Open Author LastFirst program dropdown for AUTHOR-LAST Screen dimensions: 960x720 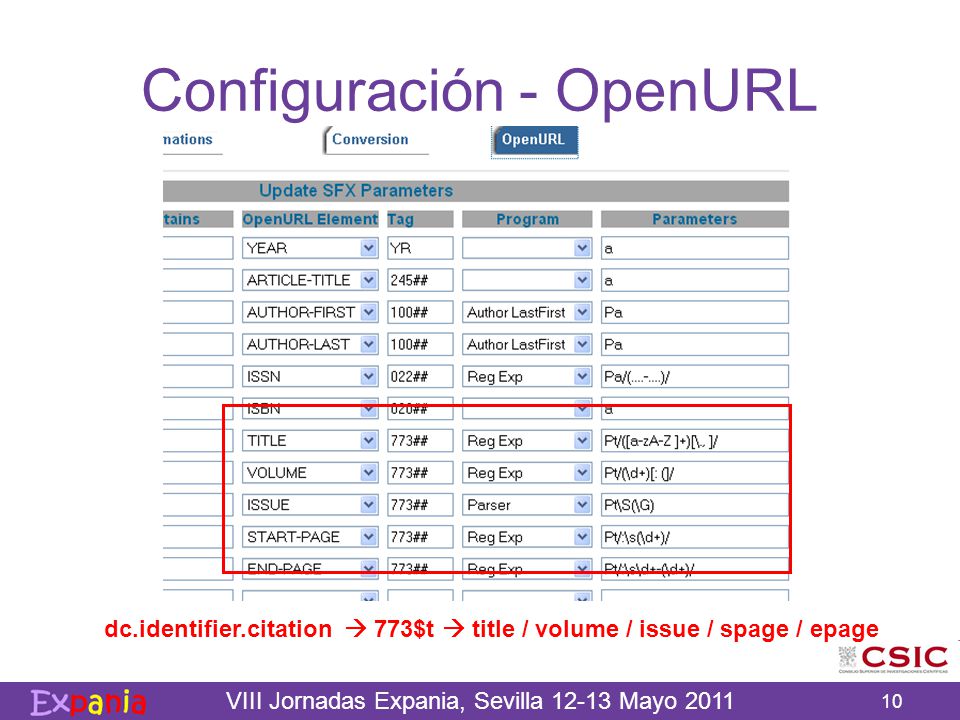(527, 344)
